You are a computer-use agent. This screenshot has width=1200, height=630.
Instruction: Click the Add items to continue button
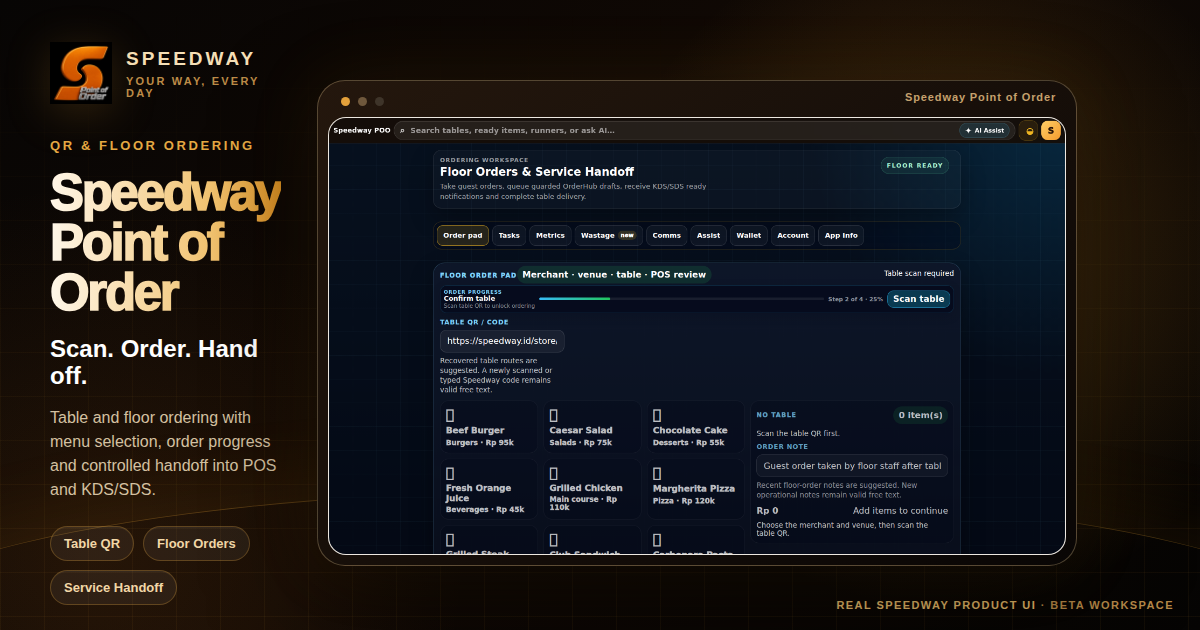pyautogui.click(x=900, y=511)
